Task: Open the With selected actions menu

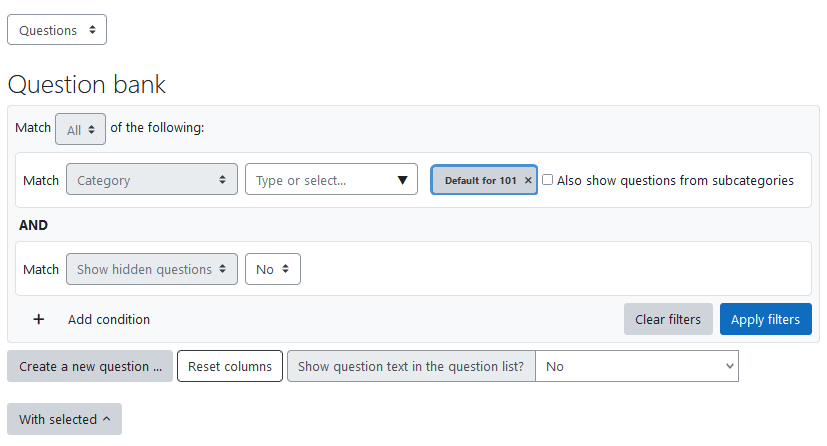Action: 64,419
